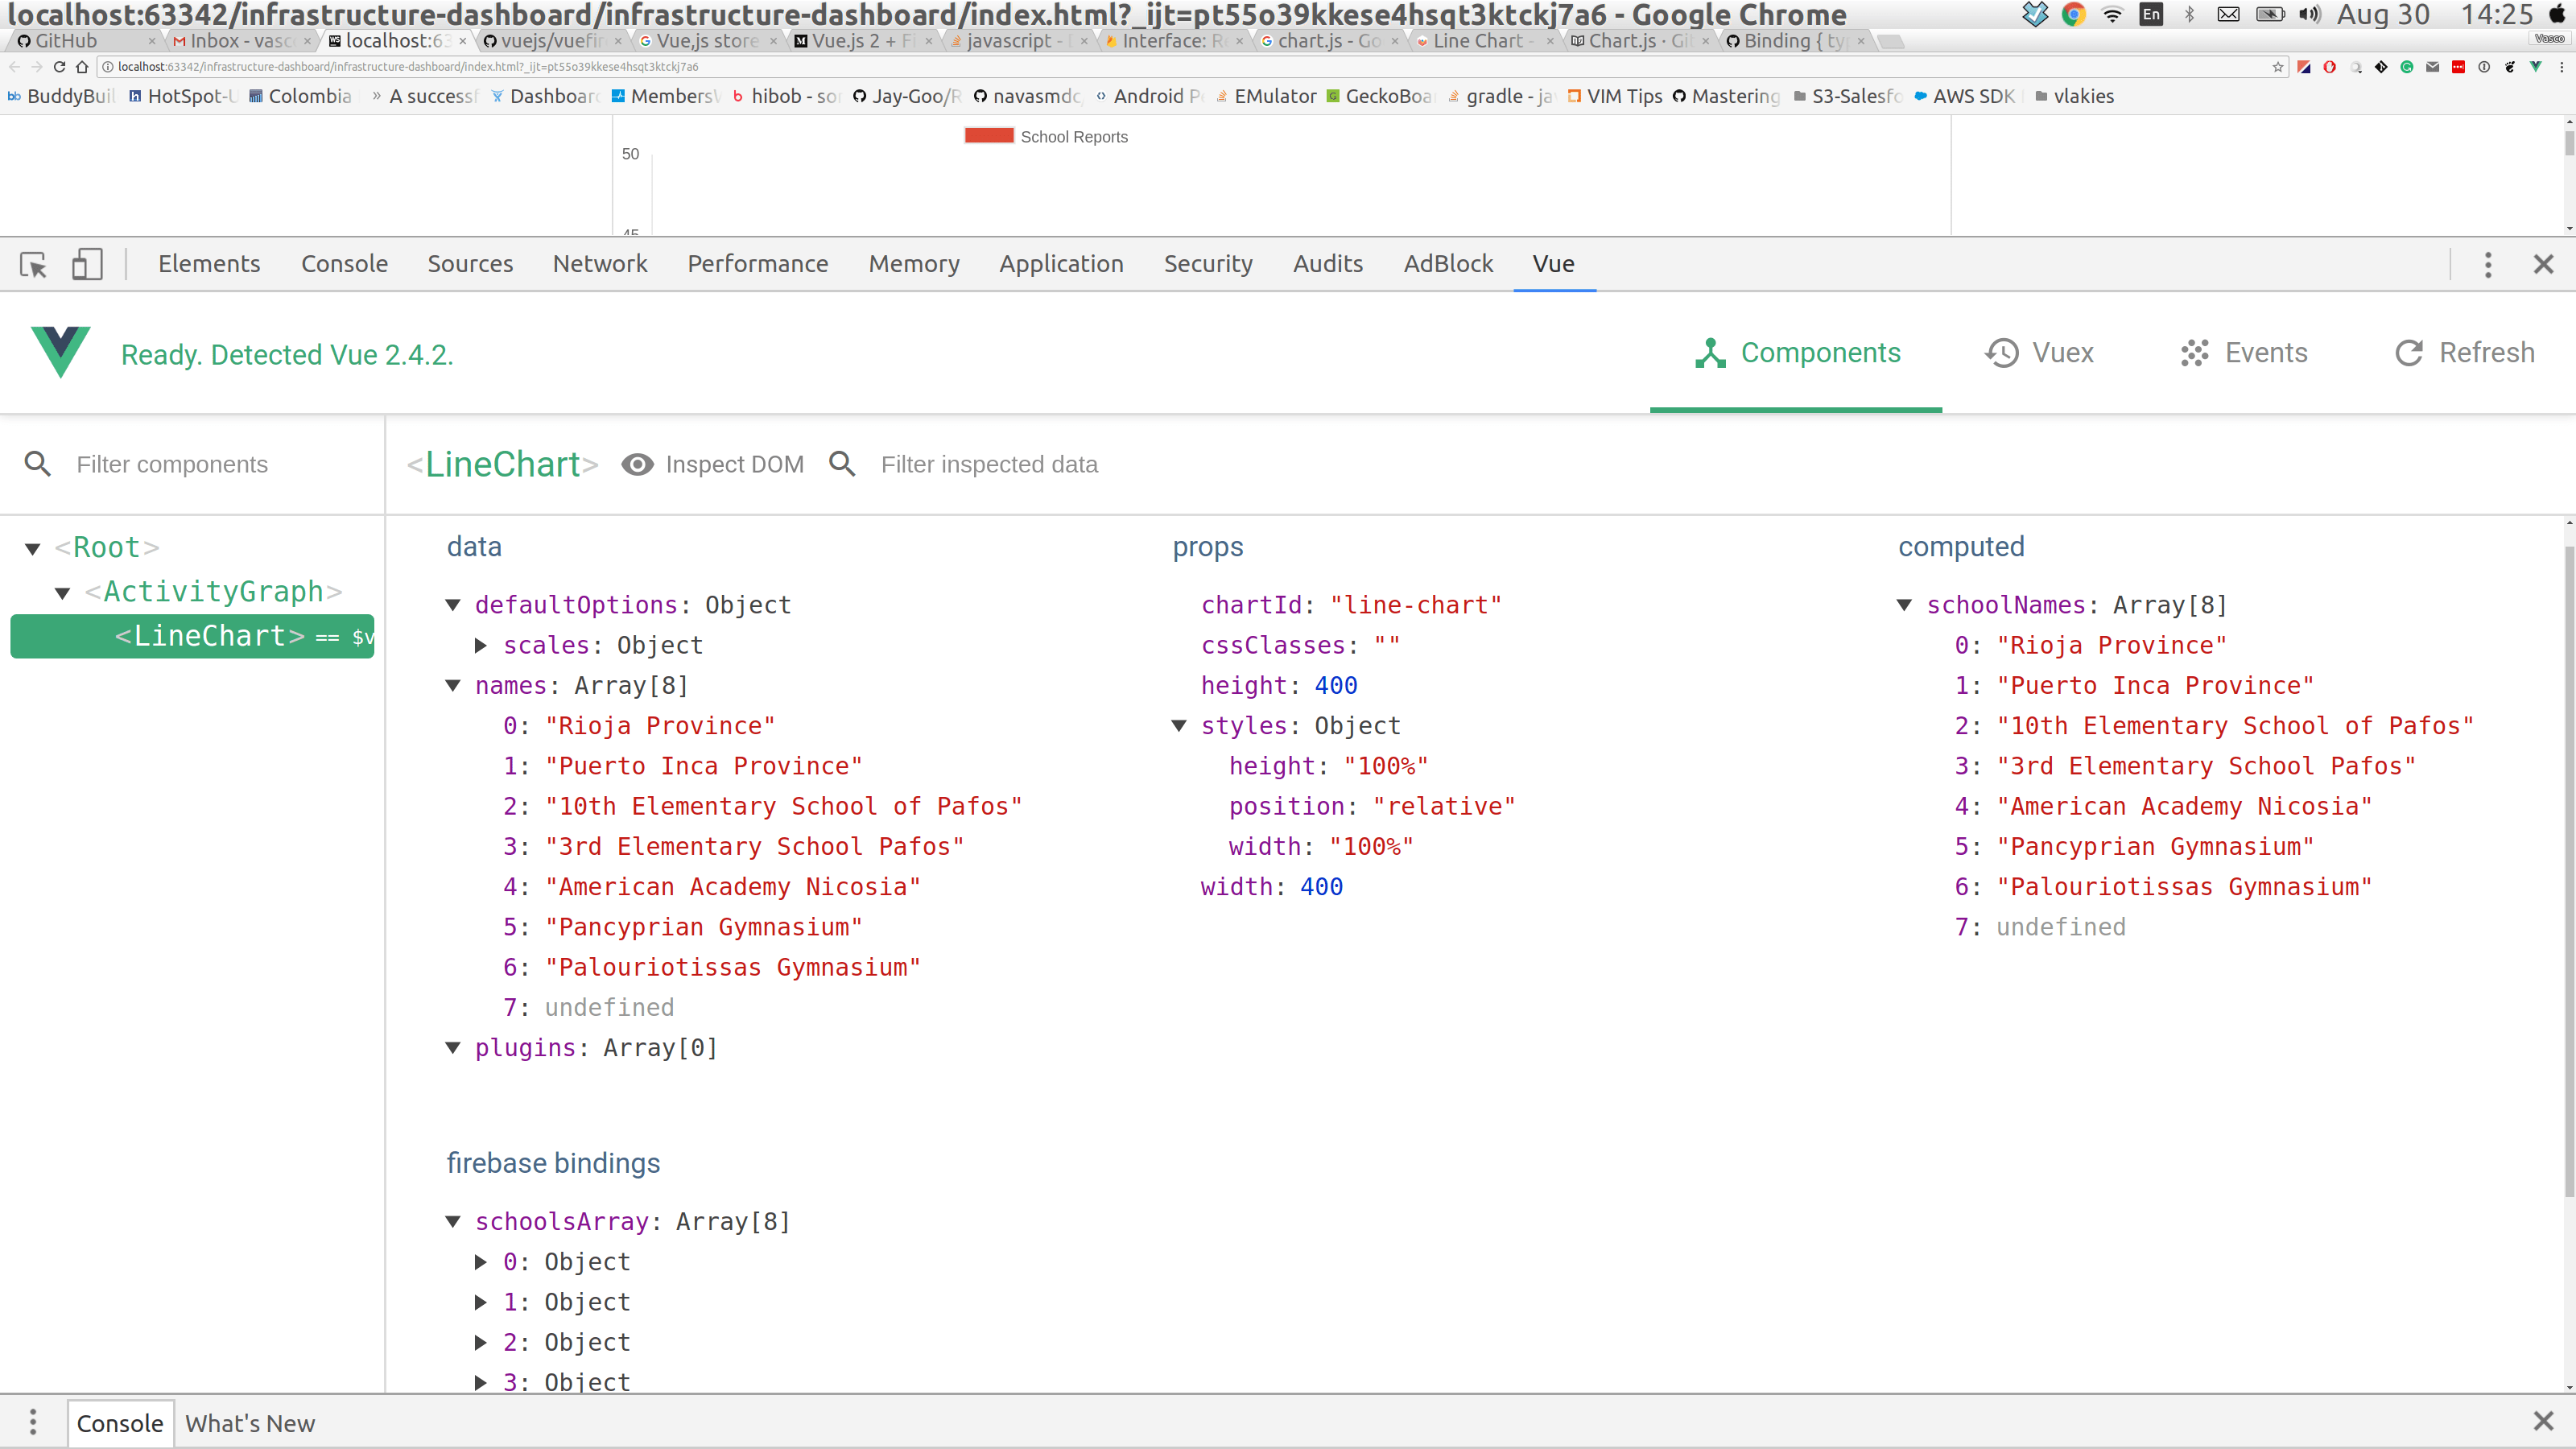
Task: Open the GitHub browser tab
Action: click(x=83, y=41)
